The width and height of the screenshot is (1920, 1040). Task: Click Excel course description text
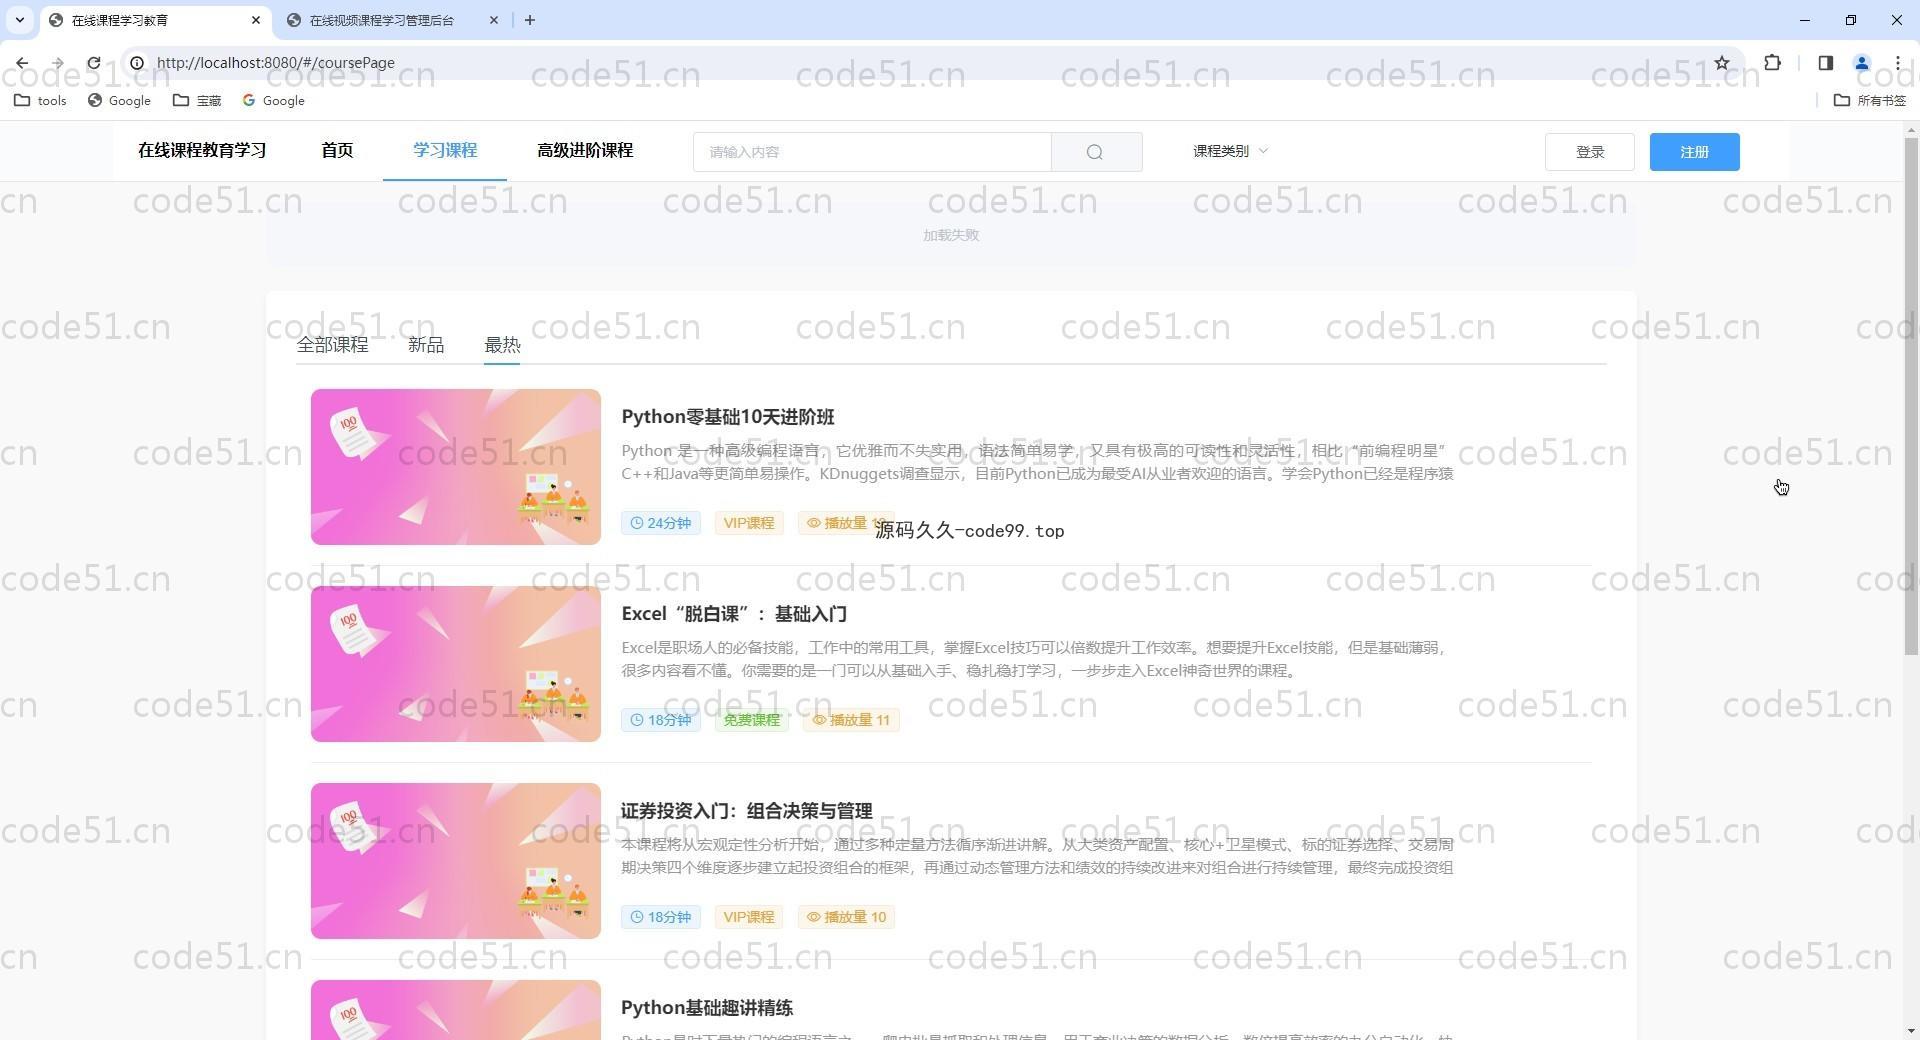[1033, 659]
